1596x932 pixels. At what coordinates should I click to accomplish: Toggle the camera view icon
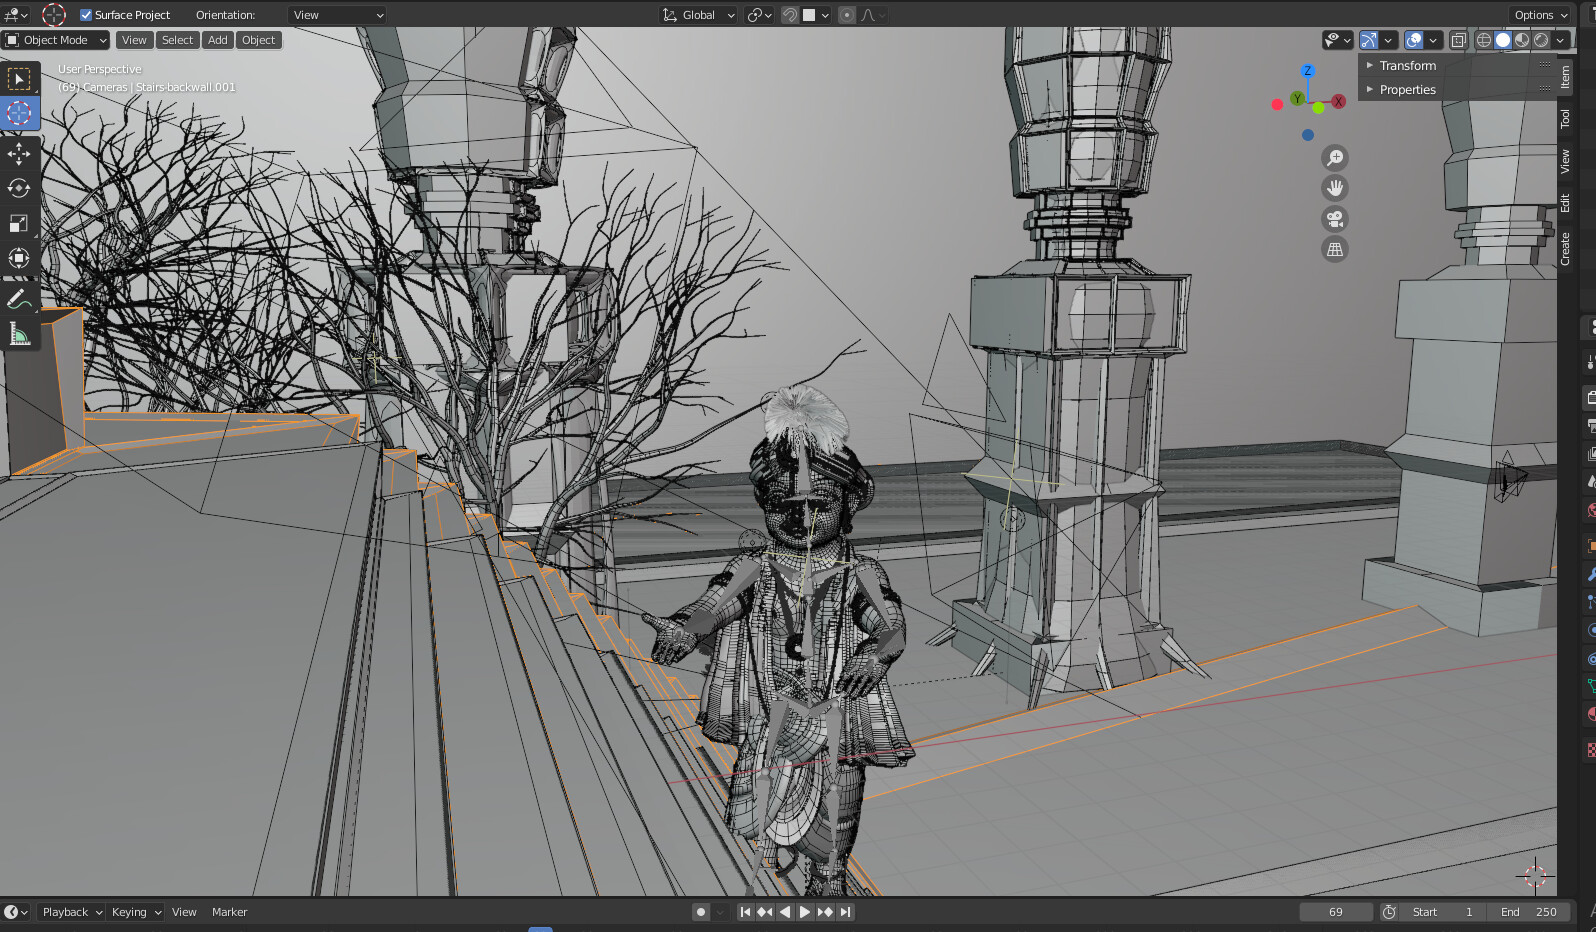[1335, 219]
